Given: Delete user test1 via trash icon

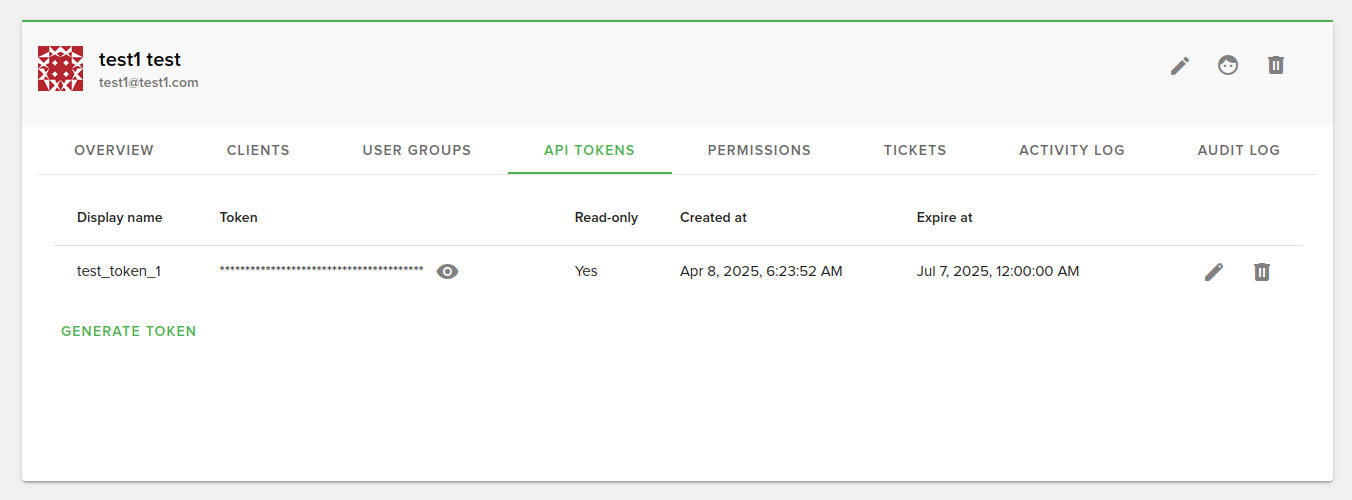Looking at the screenshot, I should coord(1276,66).
